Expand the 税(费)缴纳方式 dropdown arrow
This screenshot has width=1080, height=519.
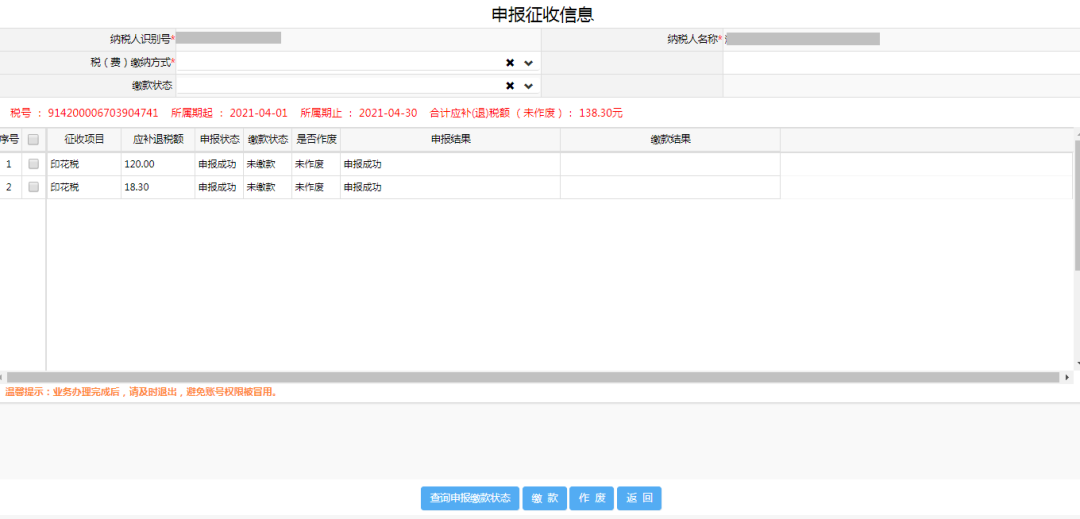(x=528, y=63)
